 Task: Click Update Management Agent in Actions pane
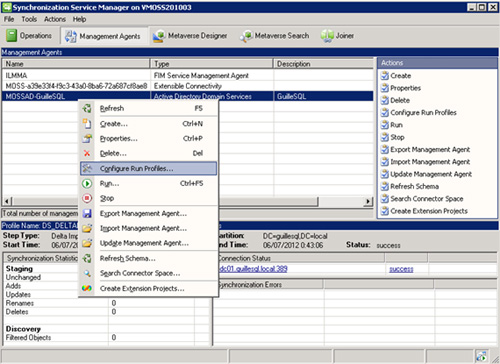431,174
